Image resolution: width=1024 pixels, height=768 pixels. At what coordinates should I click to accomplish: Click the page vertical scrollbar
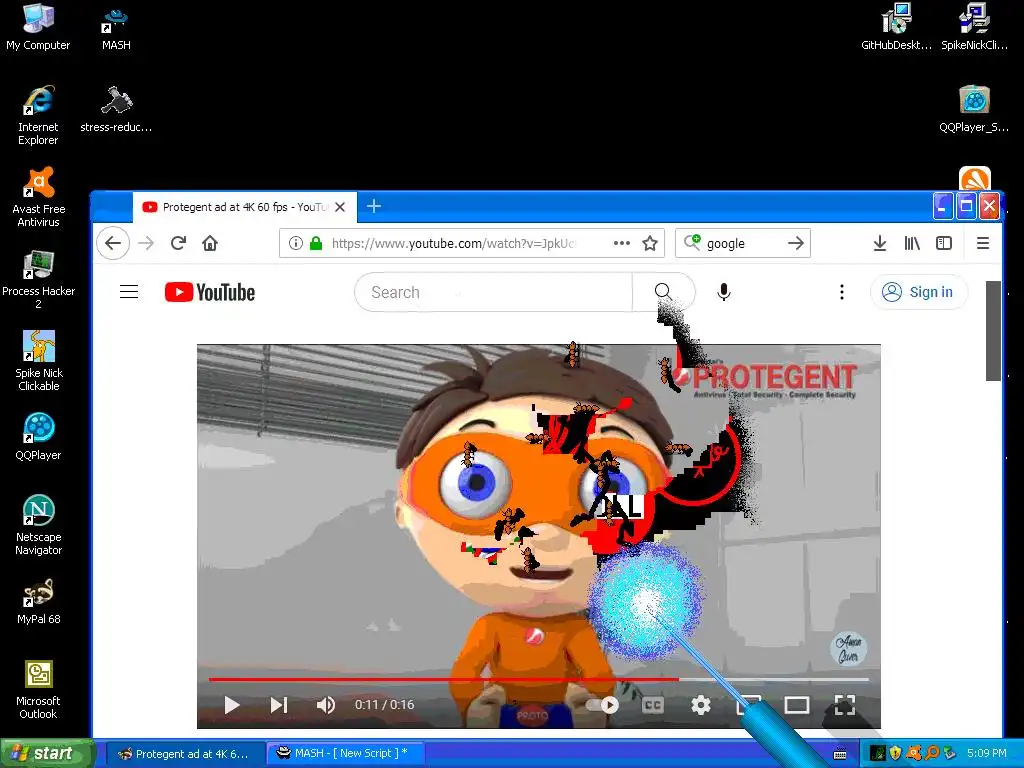point(993,331)
